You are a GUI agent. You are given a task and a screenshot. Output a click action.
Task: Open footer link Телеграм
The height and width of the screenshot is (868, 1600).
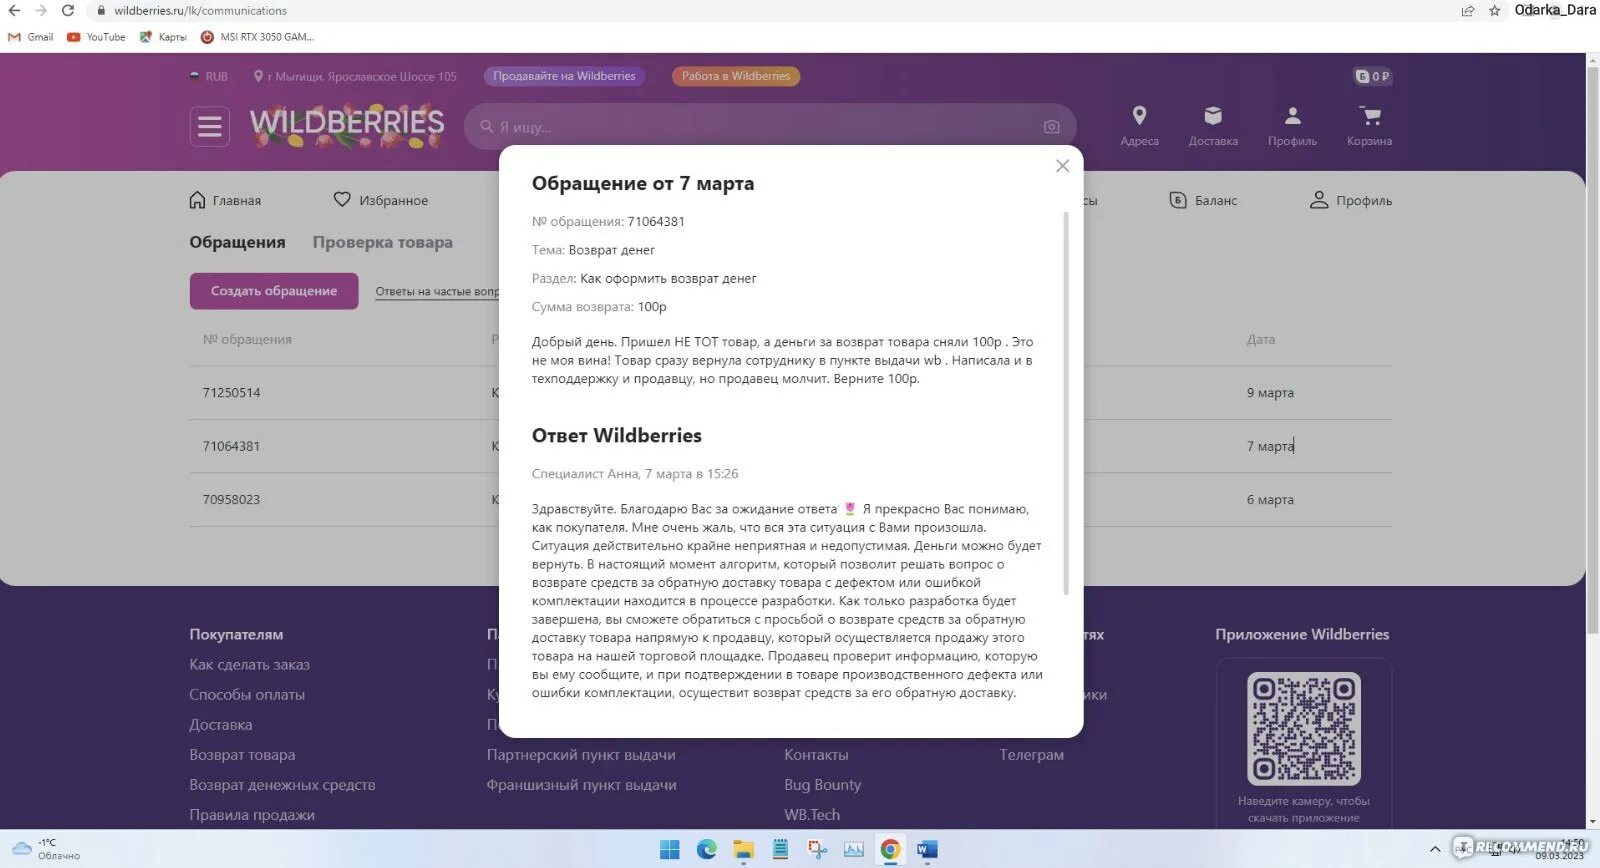[1031, 754]
